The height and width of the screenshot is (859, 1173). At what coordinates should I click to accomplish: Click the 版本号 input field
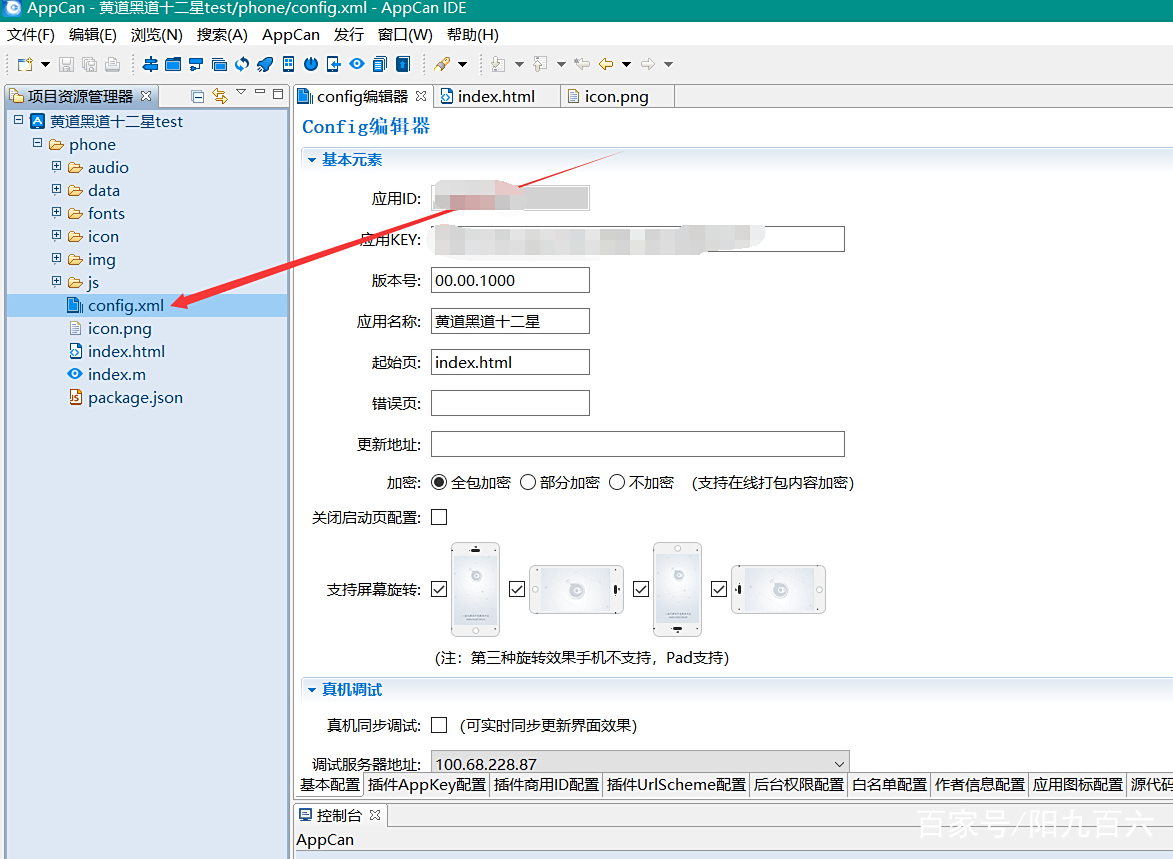510,281
